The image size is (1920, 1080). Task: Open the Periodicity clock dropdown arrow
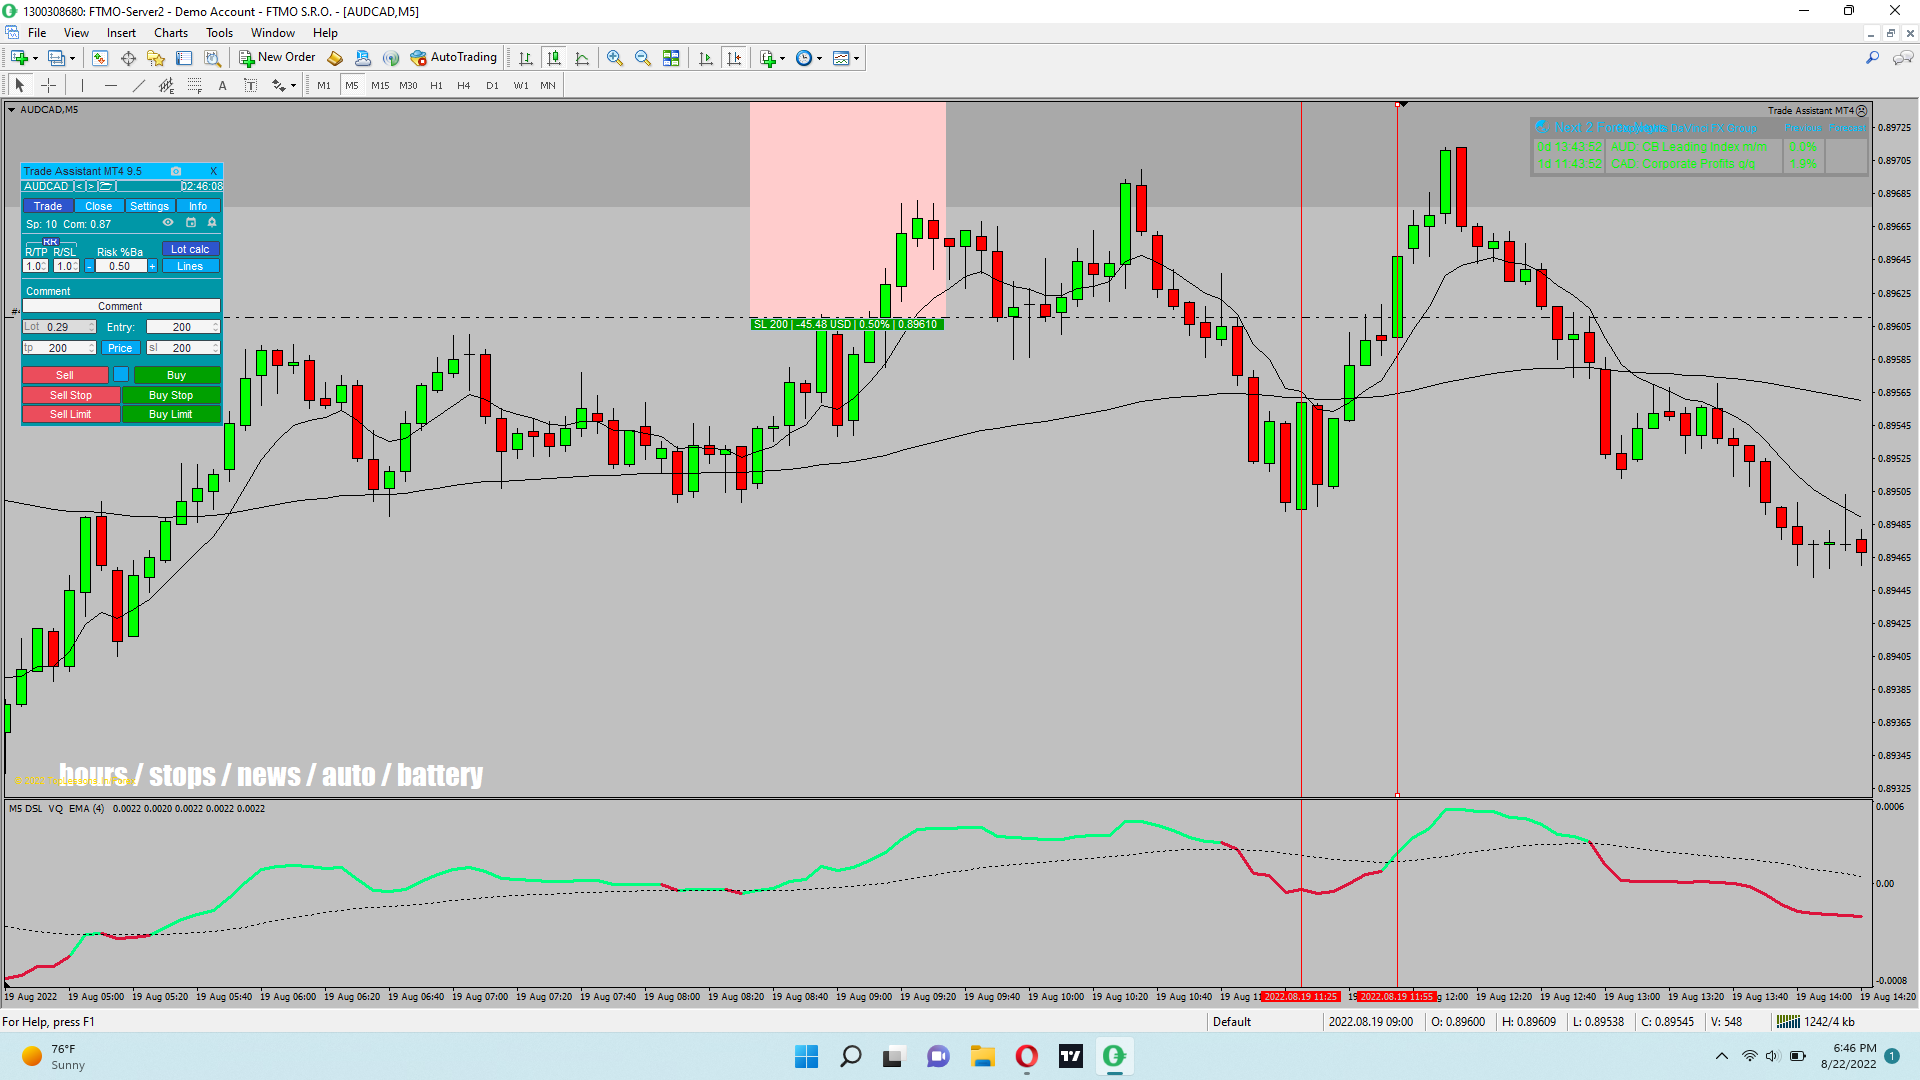click(x=820, y=58)
